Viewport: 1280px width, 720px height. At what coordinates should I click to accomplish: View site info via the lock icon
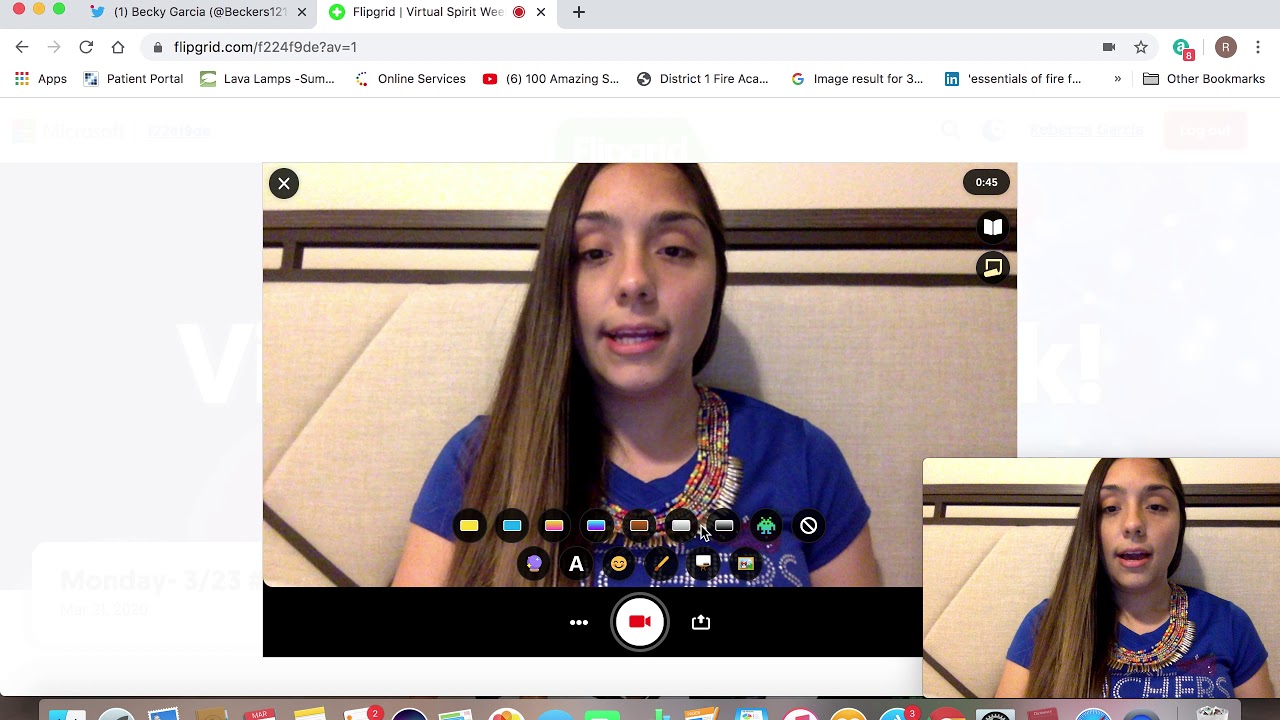point(158,47)
